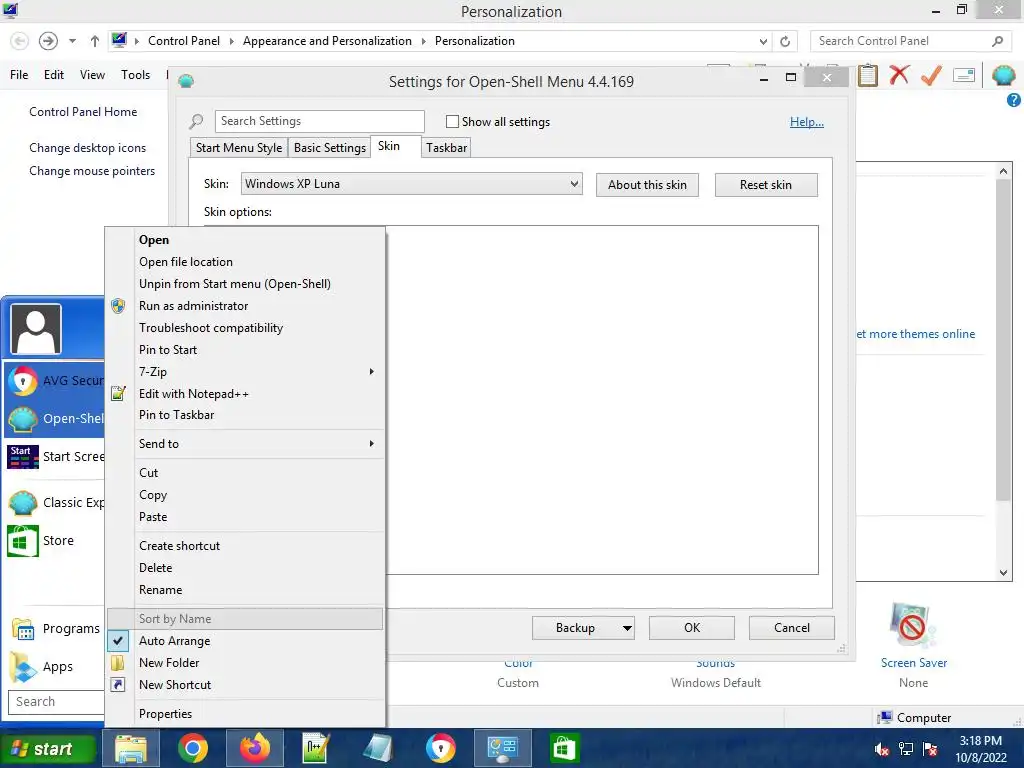Click the AVG Secure Browser taskbar icon
1024x768 pixels.
point(441,748)
